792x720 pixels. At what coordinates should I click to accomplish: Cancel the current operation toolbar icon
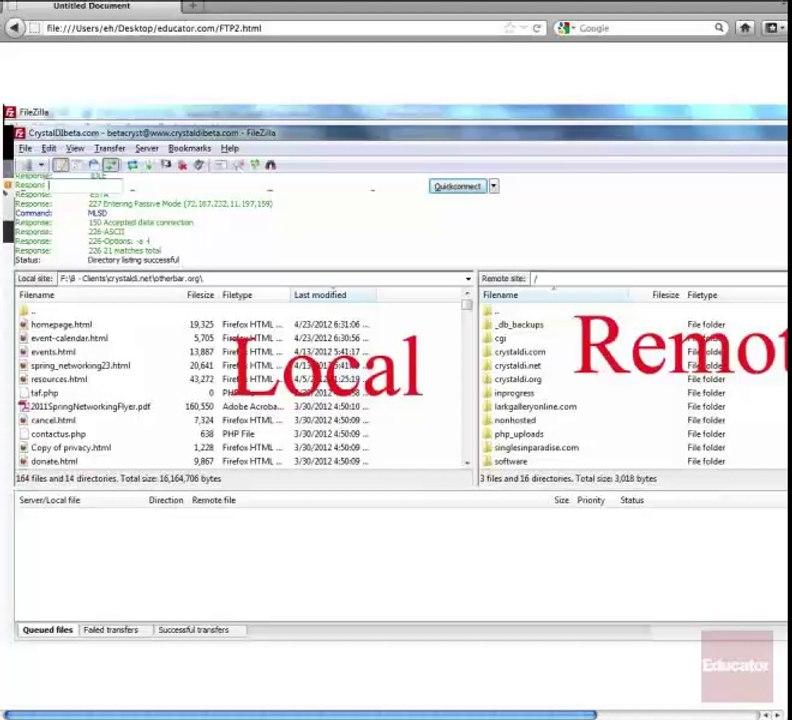click(x=166, y=165)
